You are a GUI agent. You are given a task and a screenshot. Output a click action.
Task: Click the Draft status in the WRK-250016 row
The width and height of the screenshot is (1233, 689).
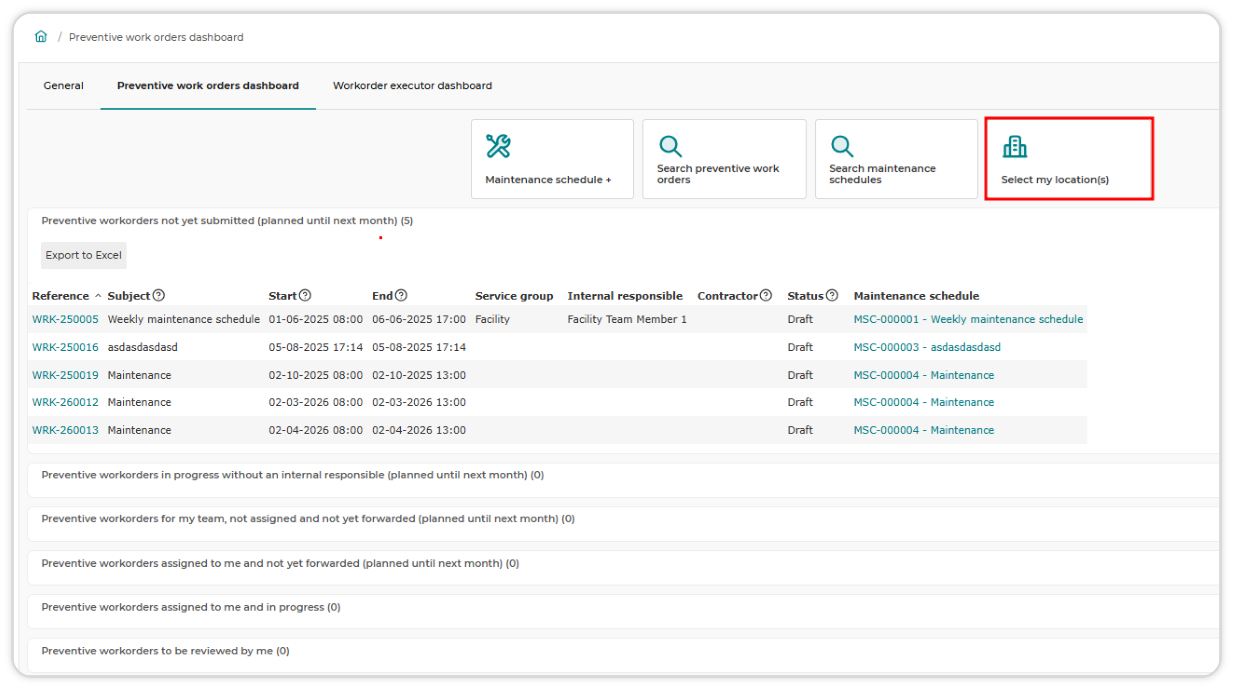[x=800, y=347]
